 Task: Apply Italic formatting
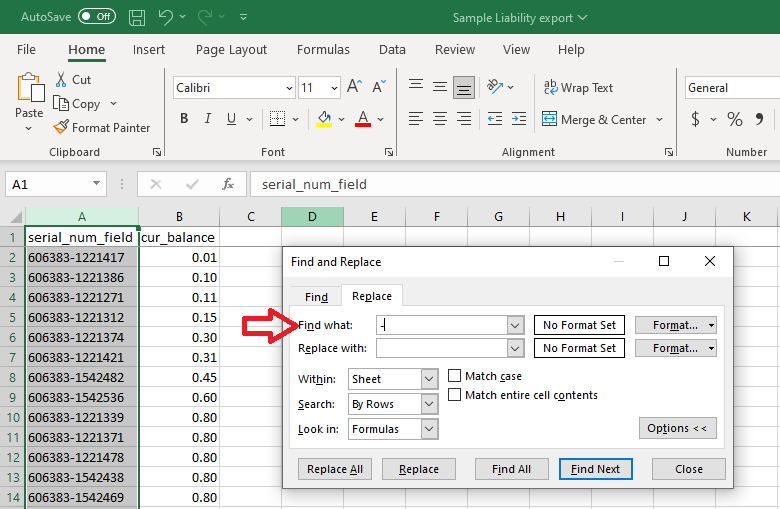(207, 118)
